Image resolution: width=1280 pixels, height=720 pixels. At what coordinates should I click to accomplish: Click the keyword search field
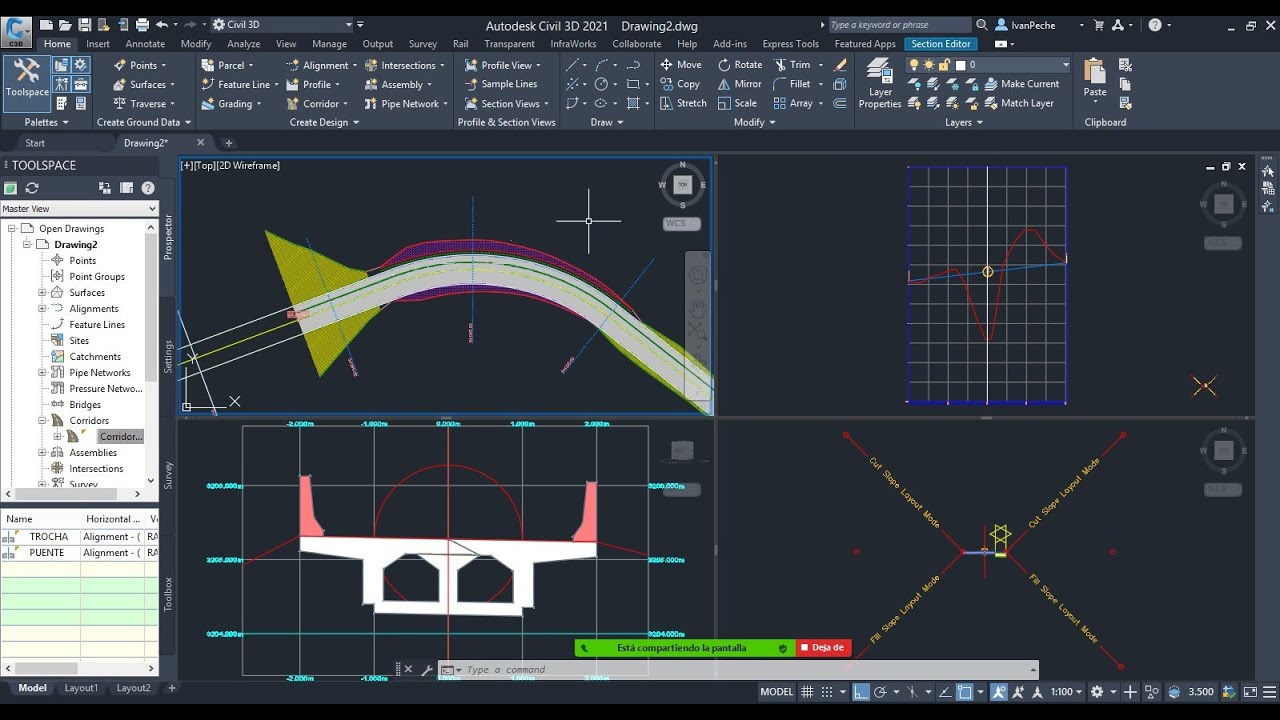898,25
